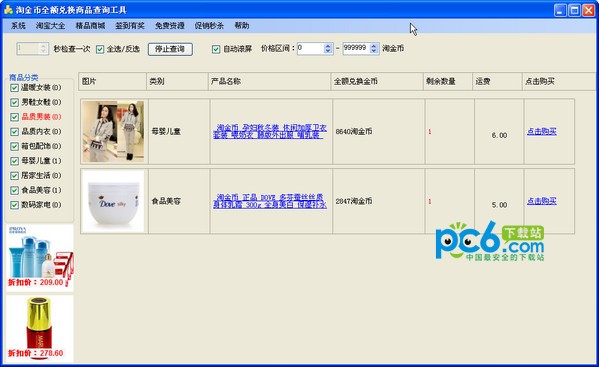
Task: Click the minimum price input field
Action: (x=310, y=48)
